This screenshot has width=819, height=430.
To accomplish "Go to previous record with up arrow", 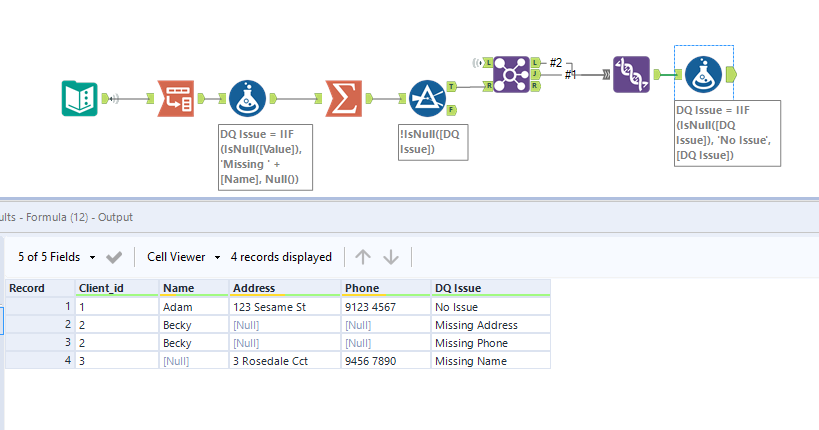I will point(363,257).
